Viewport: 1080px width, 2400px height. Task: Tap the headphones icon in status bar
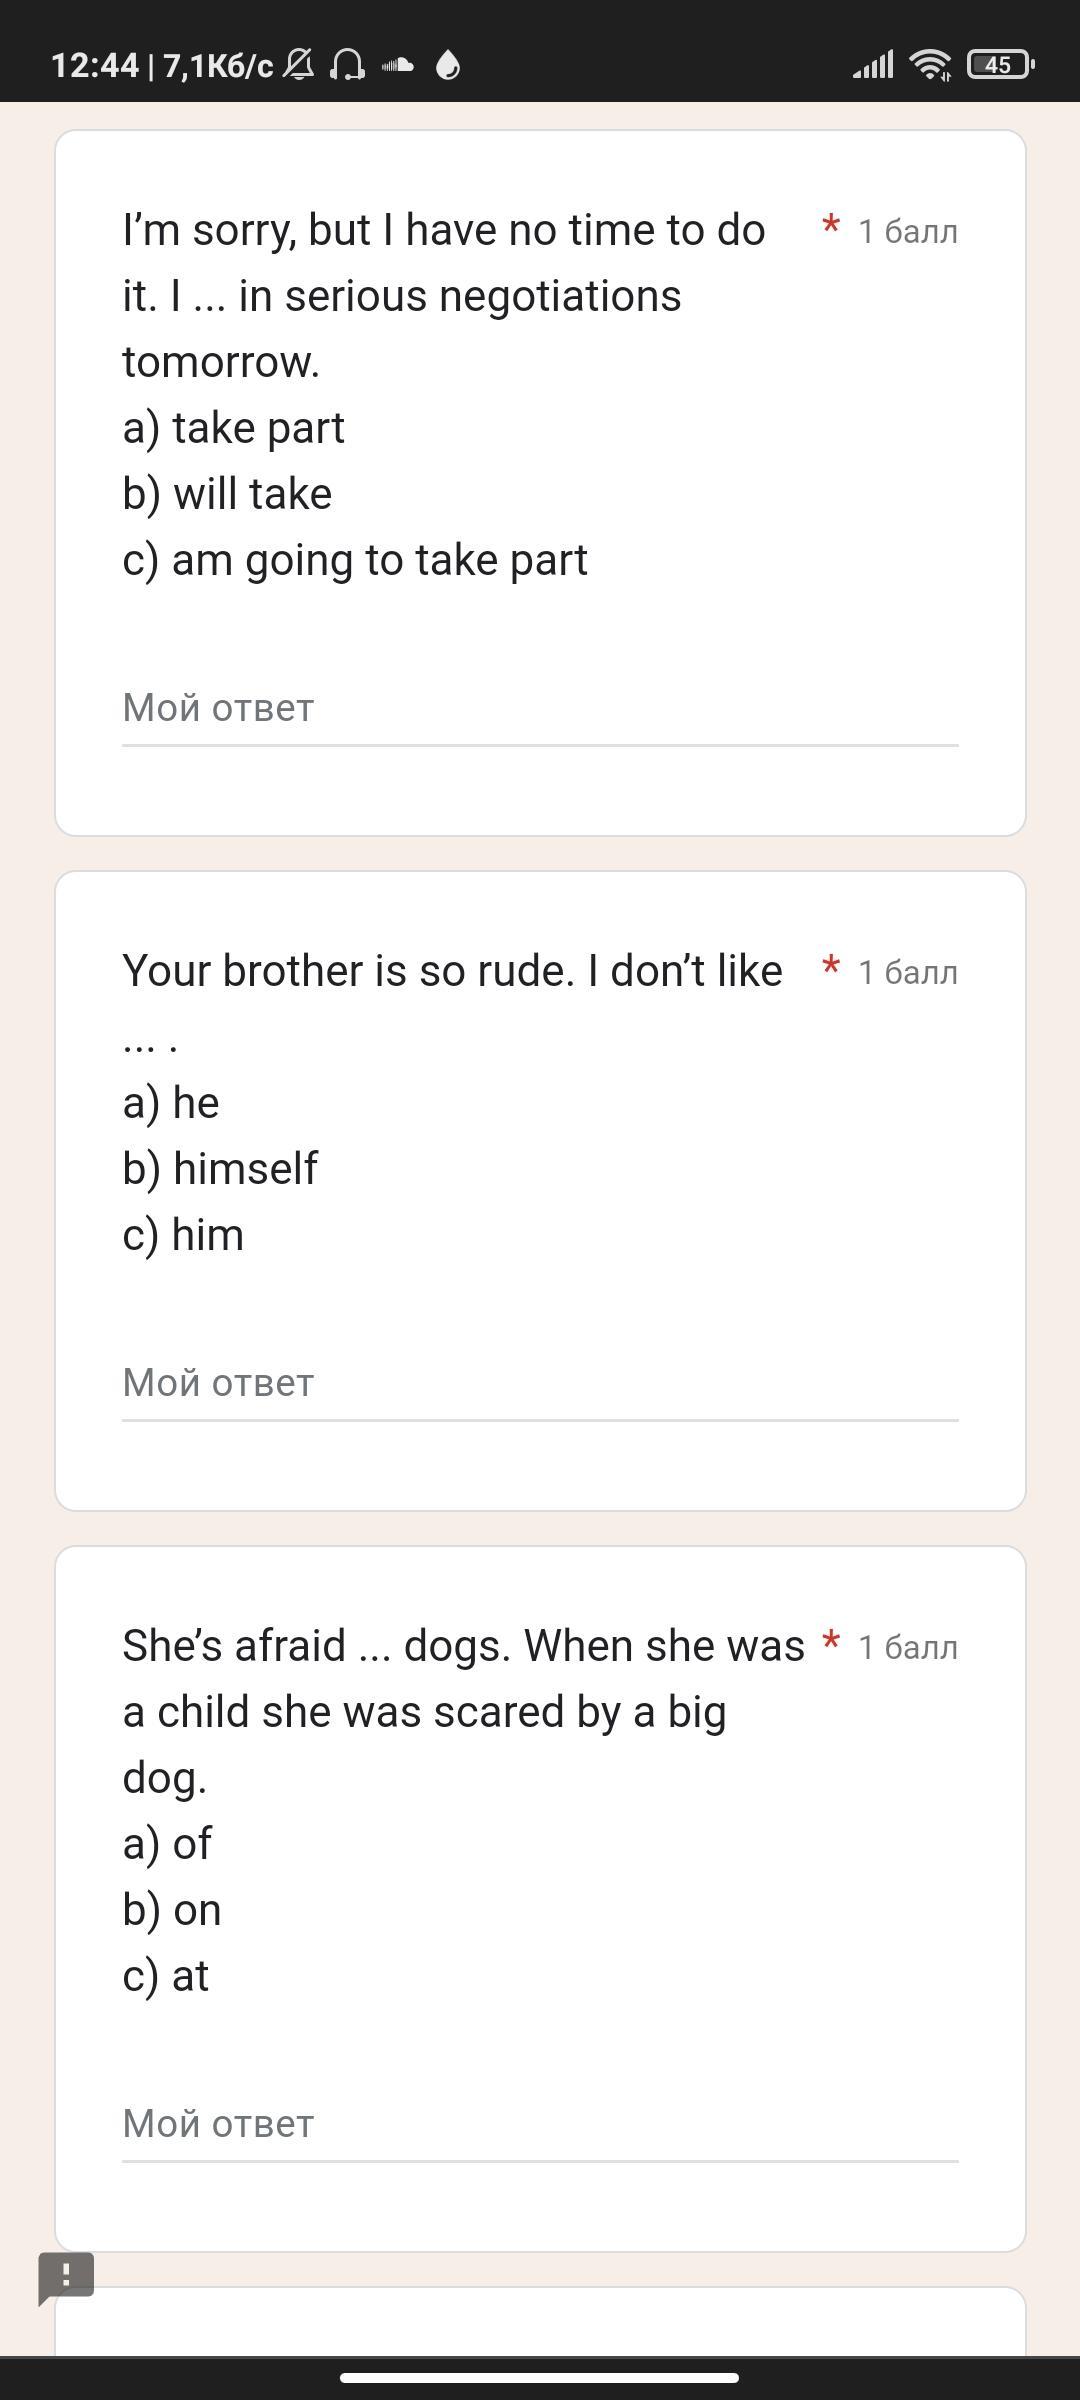[x=347, y=66]
